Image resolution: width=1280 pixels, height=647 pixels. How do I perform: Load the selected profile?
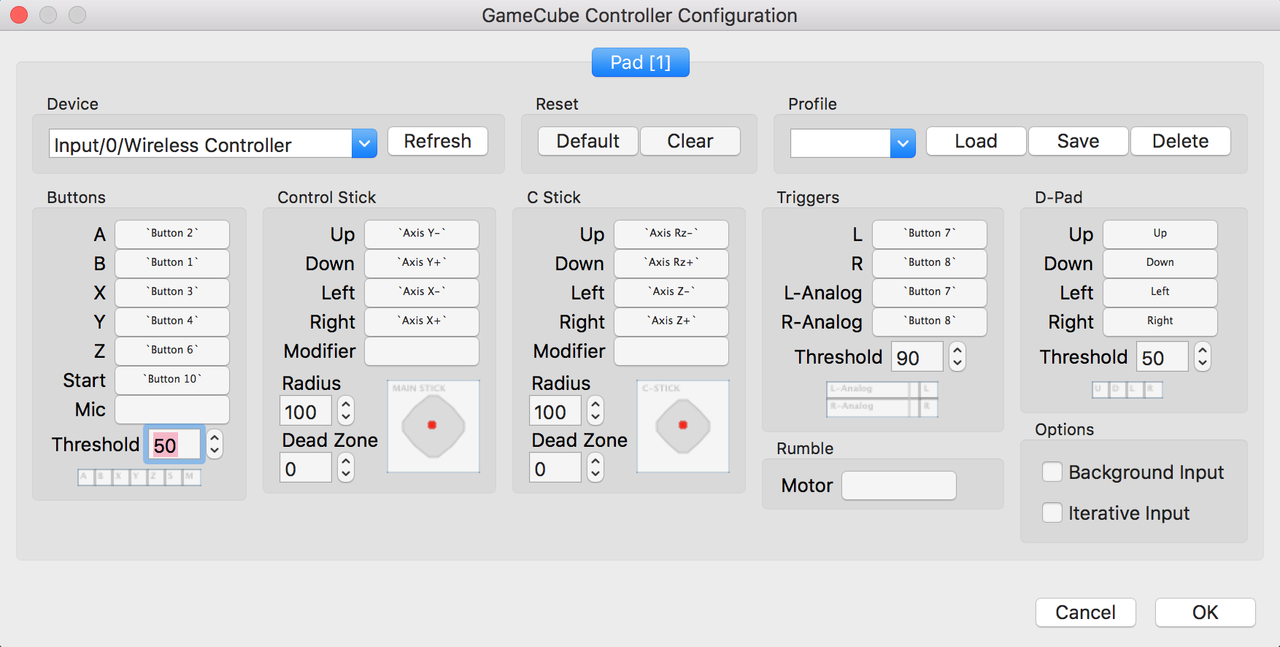click(976, 141)
